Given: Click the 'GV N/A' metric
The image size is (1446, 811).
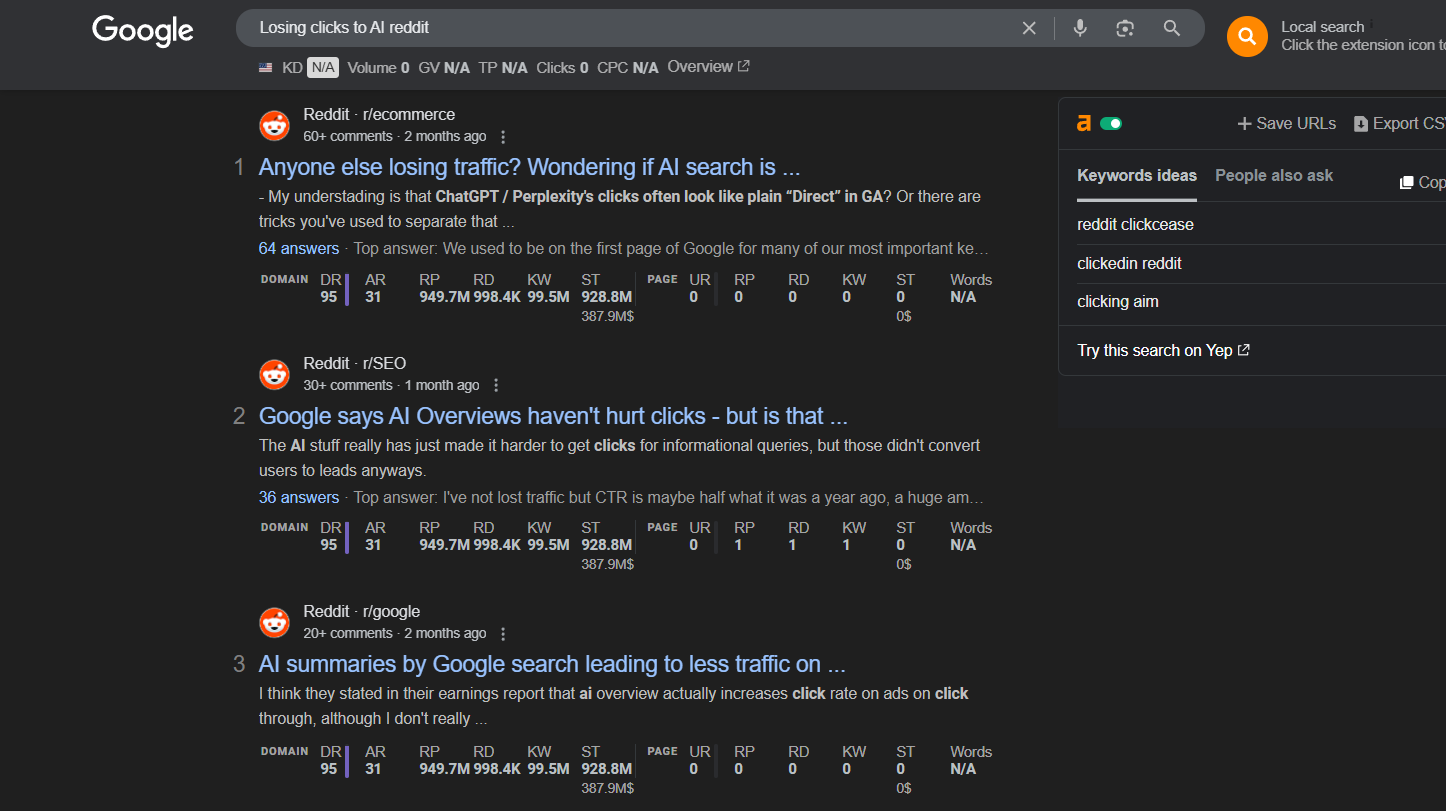Looking at the screenshot, I should (444, 68).
